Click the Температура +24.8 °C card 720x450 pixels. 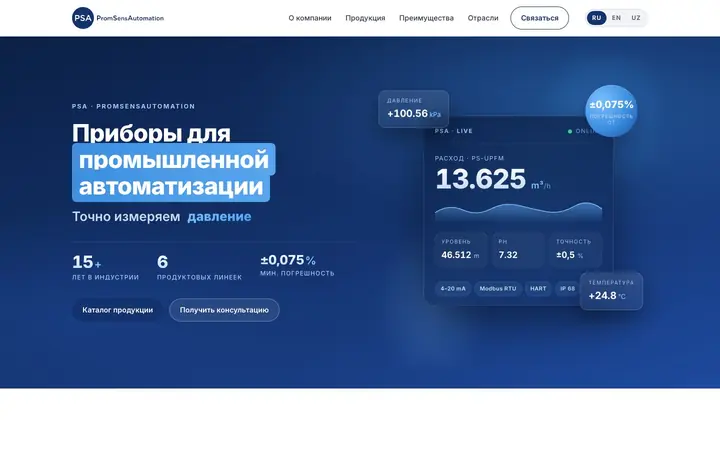pos(611,291)
